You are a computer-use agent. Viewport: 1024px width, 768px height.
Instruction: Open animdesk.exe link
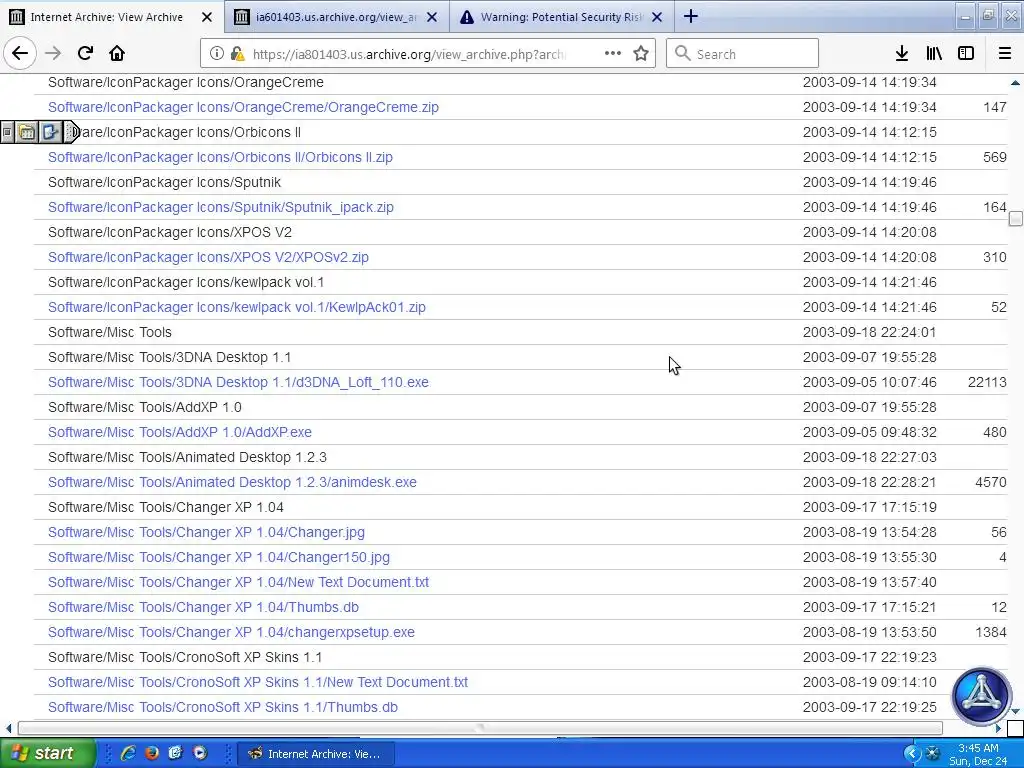[232, 483]
